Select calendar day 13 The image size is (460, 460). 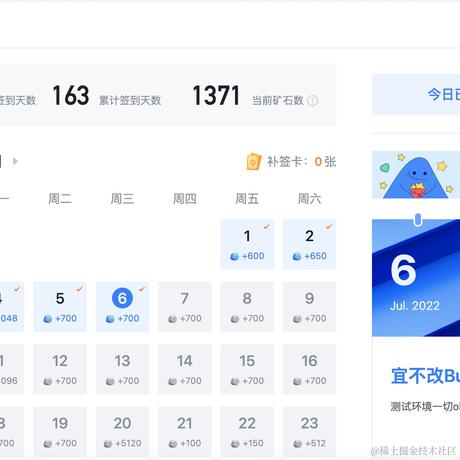click(x=122, y=369)
